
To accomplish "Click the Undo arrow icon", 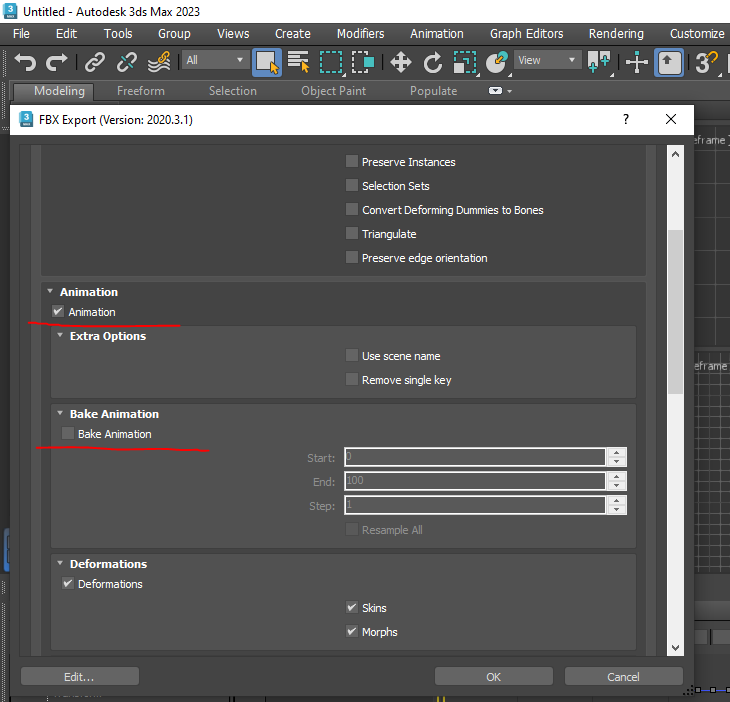I will point(25,62).
